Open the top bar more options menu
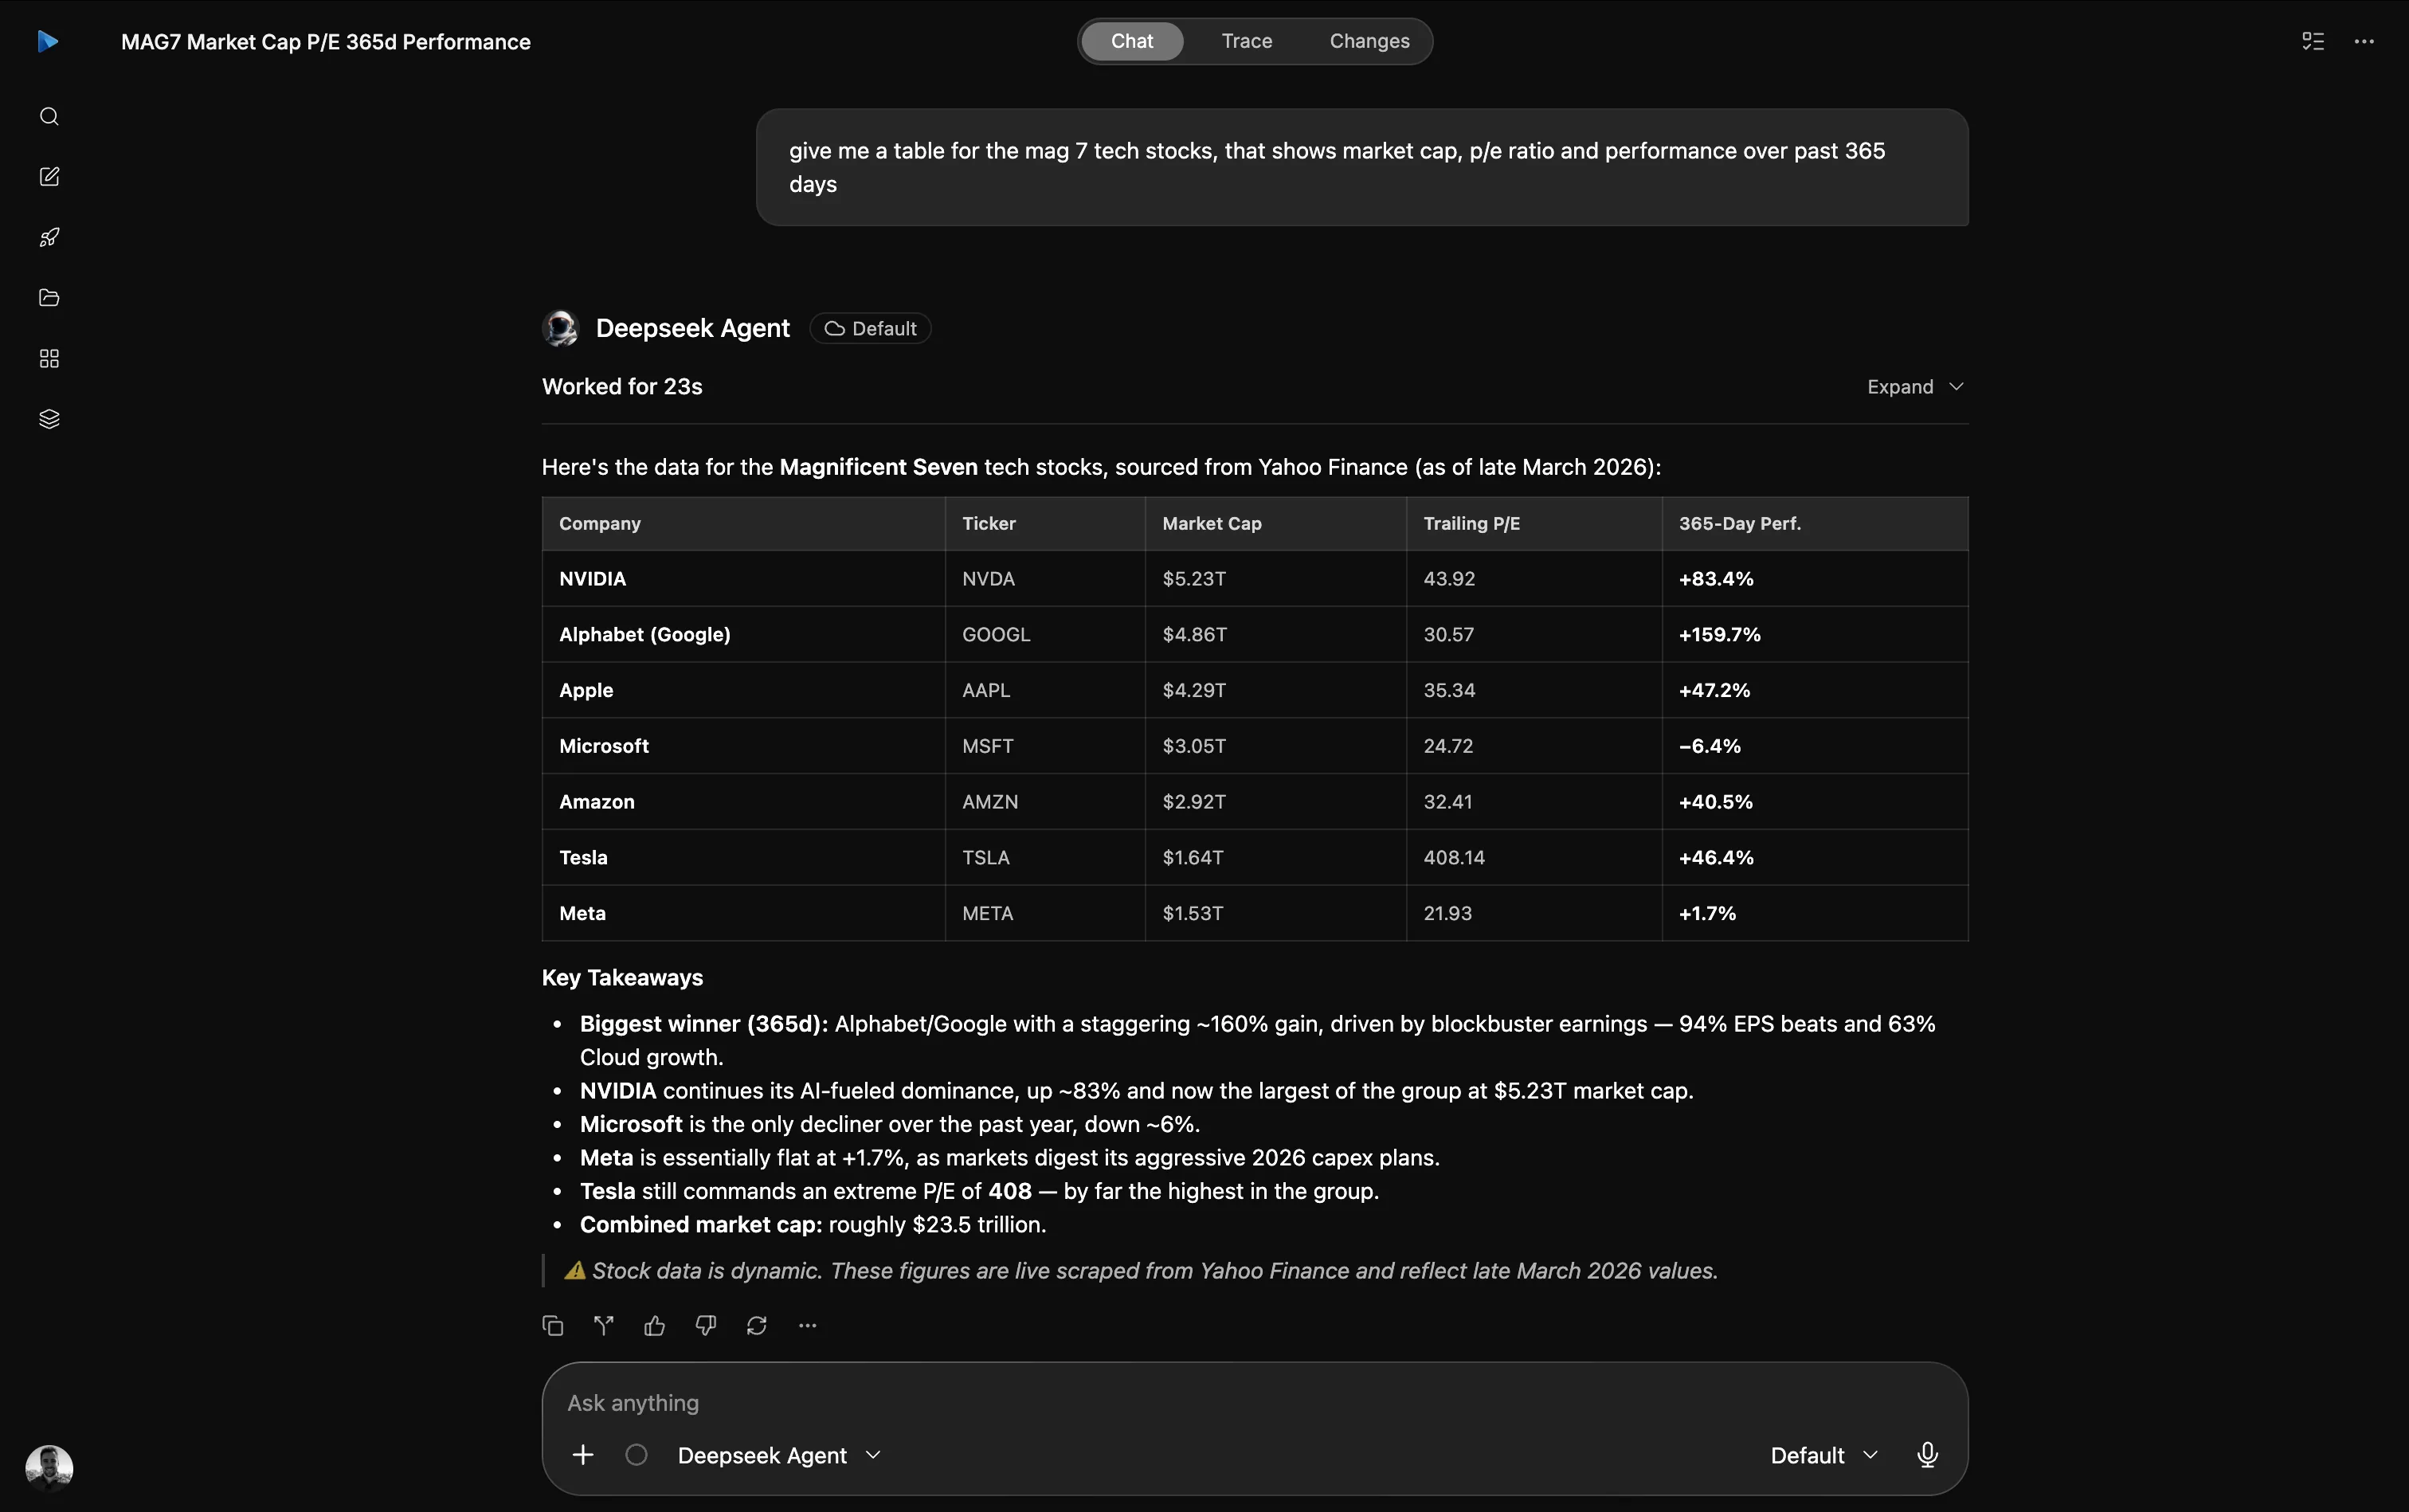 2364,41
